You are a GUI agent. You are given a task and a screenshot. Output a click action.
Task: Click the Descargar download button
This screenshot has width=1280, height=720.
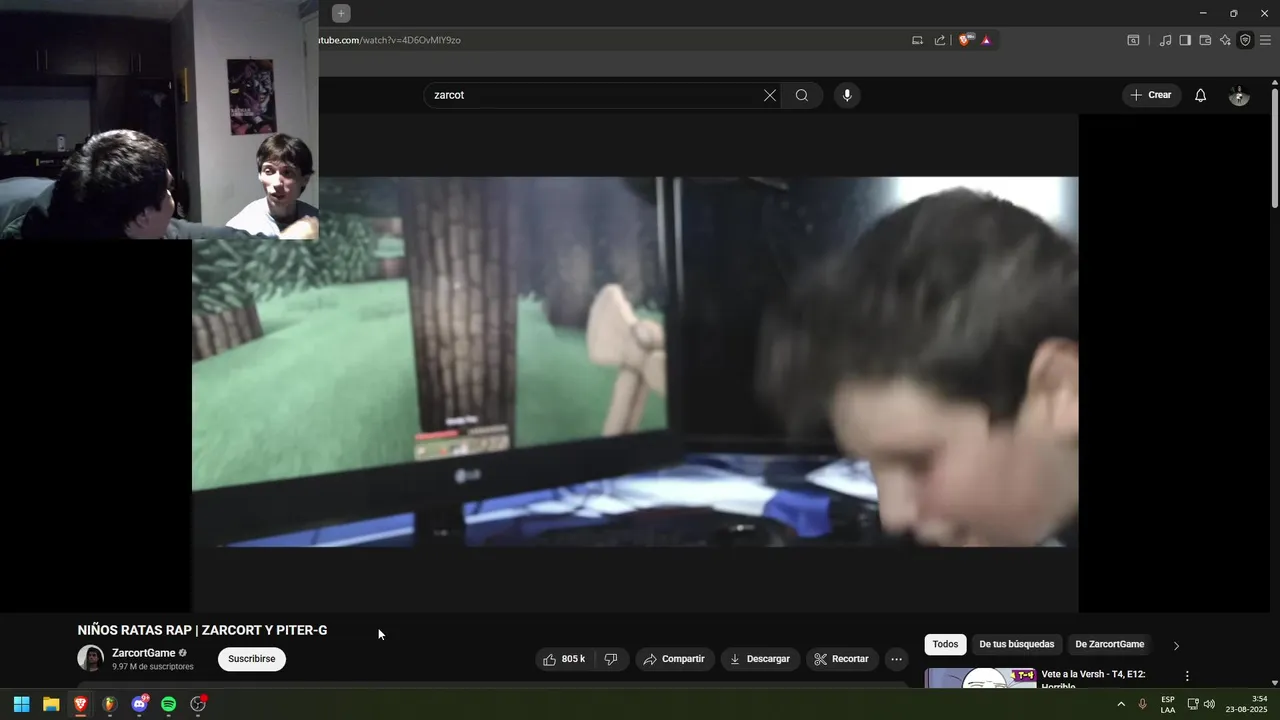760,659
